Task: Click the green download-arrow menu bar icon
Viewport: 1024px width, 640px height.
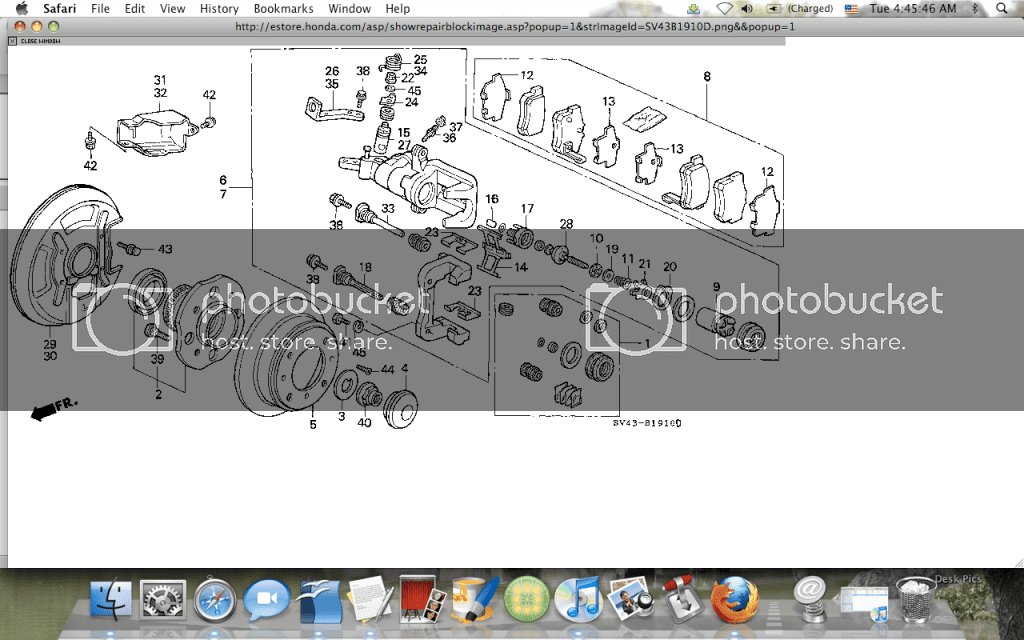Action: (x=694, y=8)
